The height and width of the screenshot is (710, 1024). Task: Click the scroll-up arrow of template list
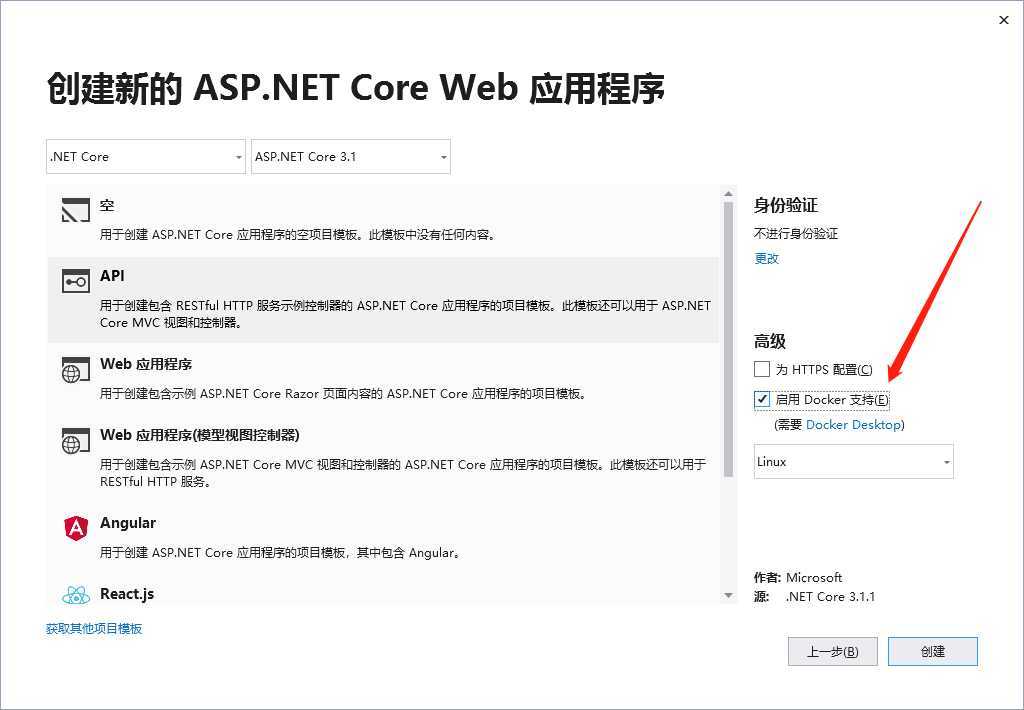point(728,193)
